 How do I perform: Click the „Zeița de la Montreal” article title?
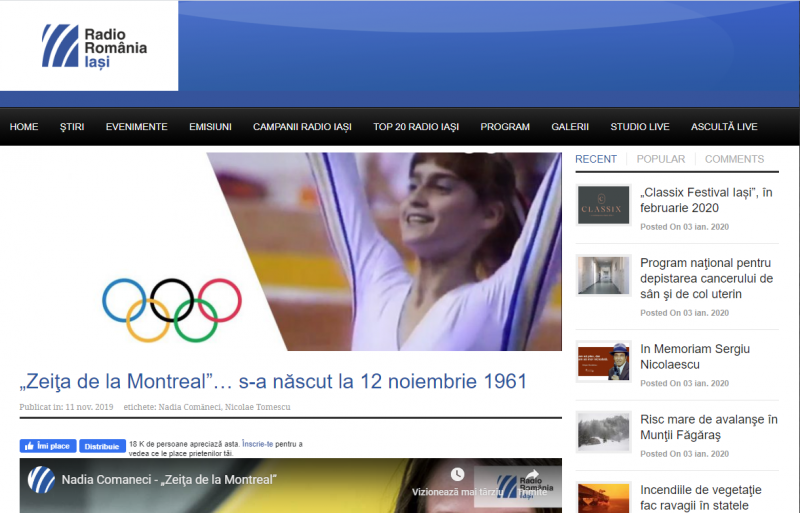pos(273,381)
